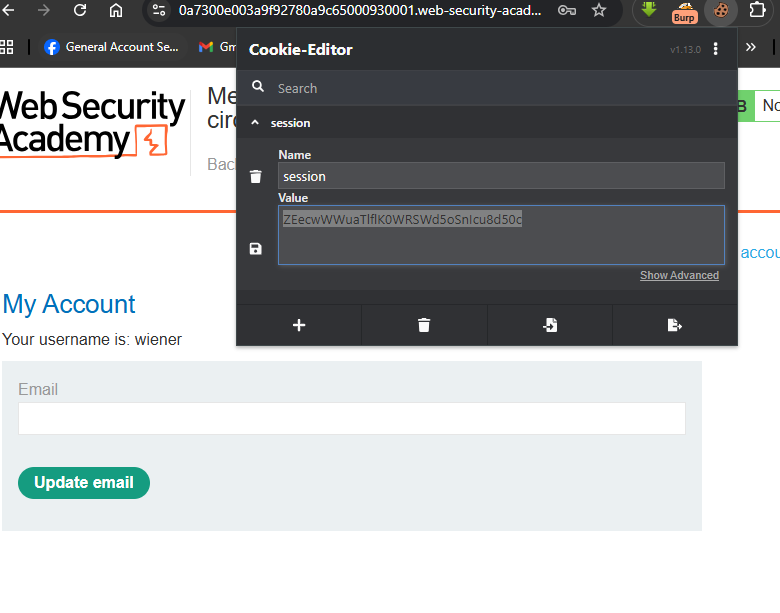Viewport: 780px width, 613px height.
Task: Bookmark this page with the star
Action: (x=599, y=10)
